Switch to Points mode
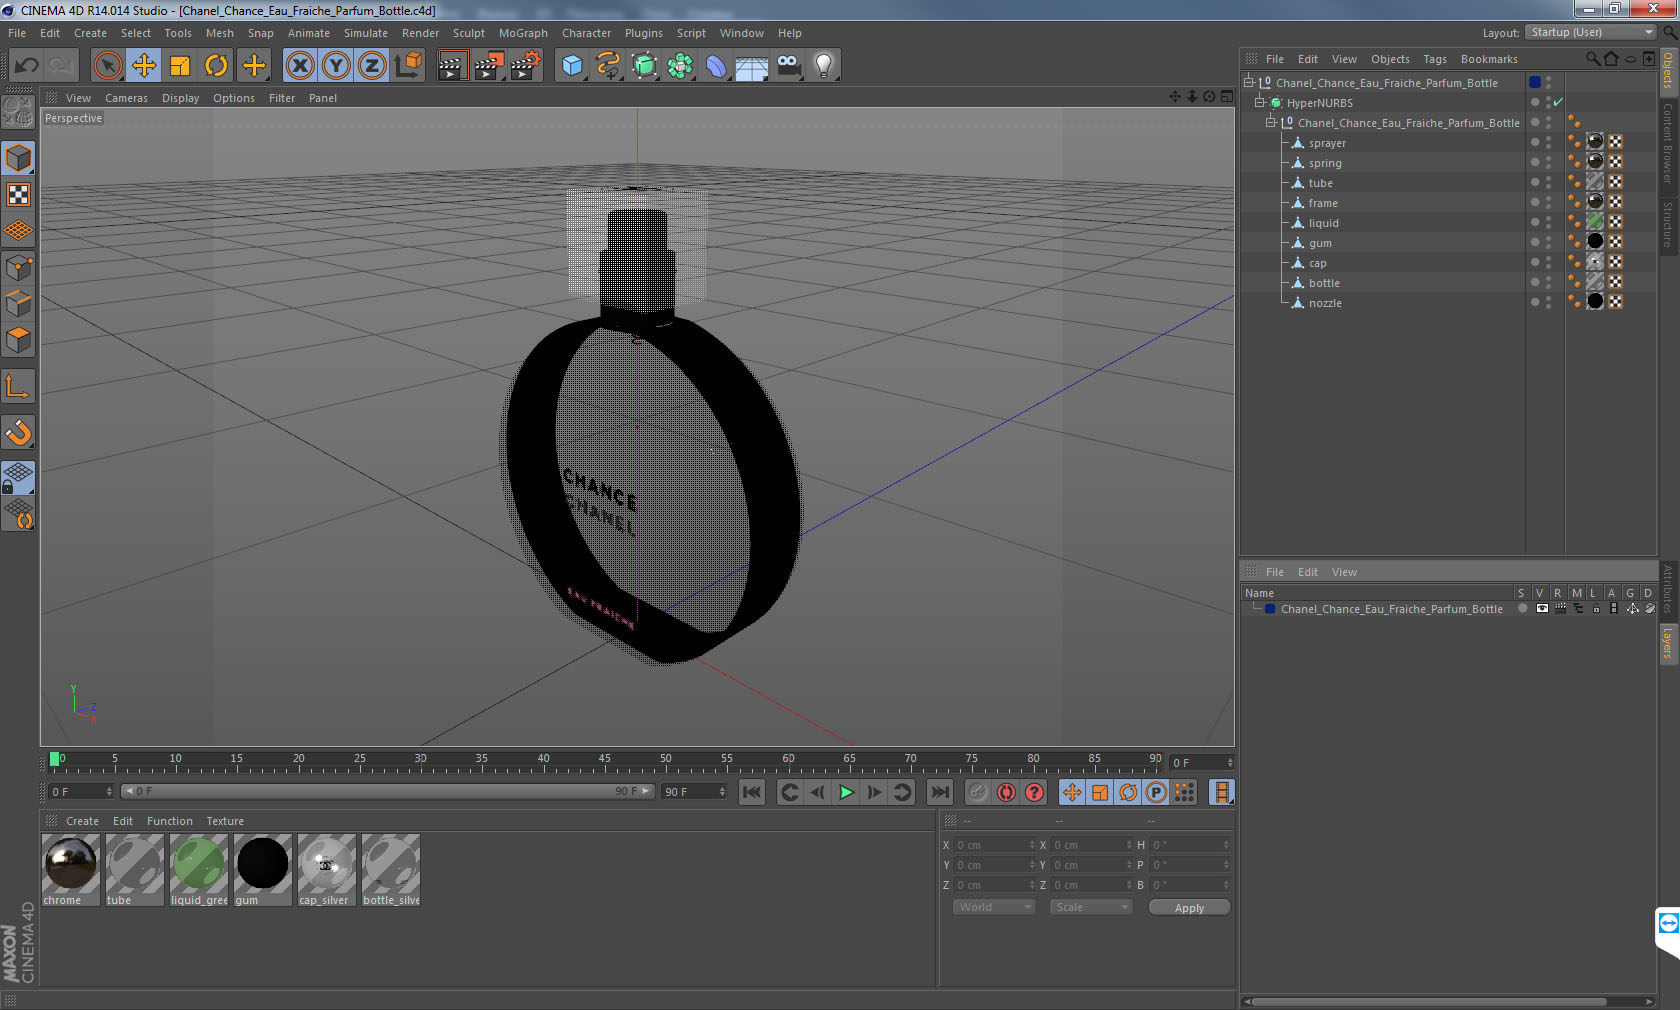The image size is (1680, 1010). [x=18, y=268]
